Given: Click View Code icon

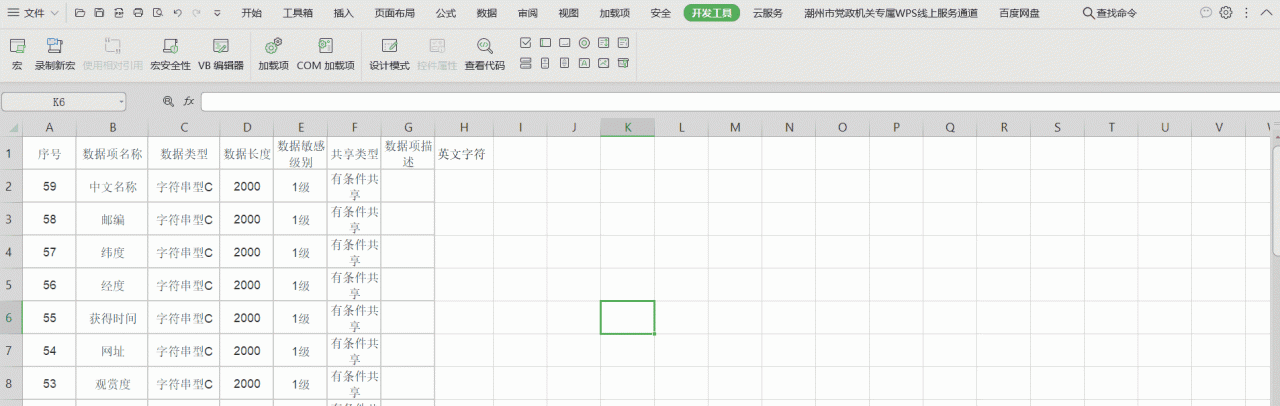Looking at the screenshot, I should click(484, 54).
